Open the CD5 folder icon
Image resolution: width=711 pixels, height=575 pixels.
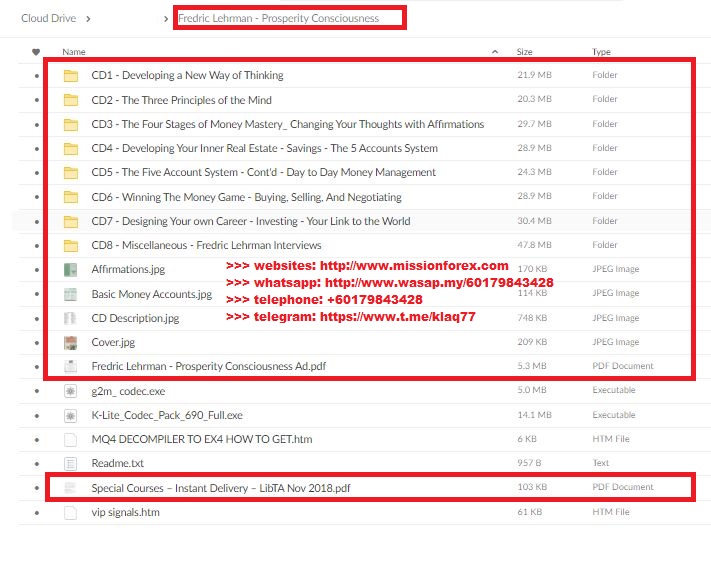[71, 172]
